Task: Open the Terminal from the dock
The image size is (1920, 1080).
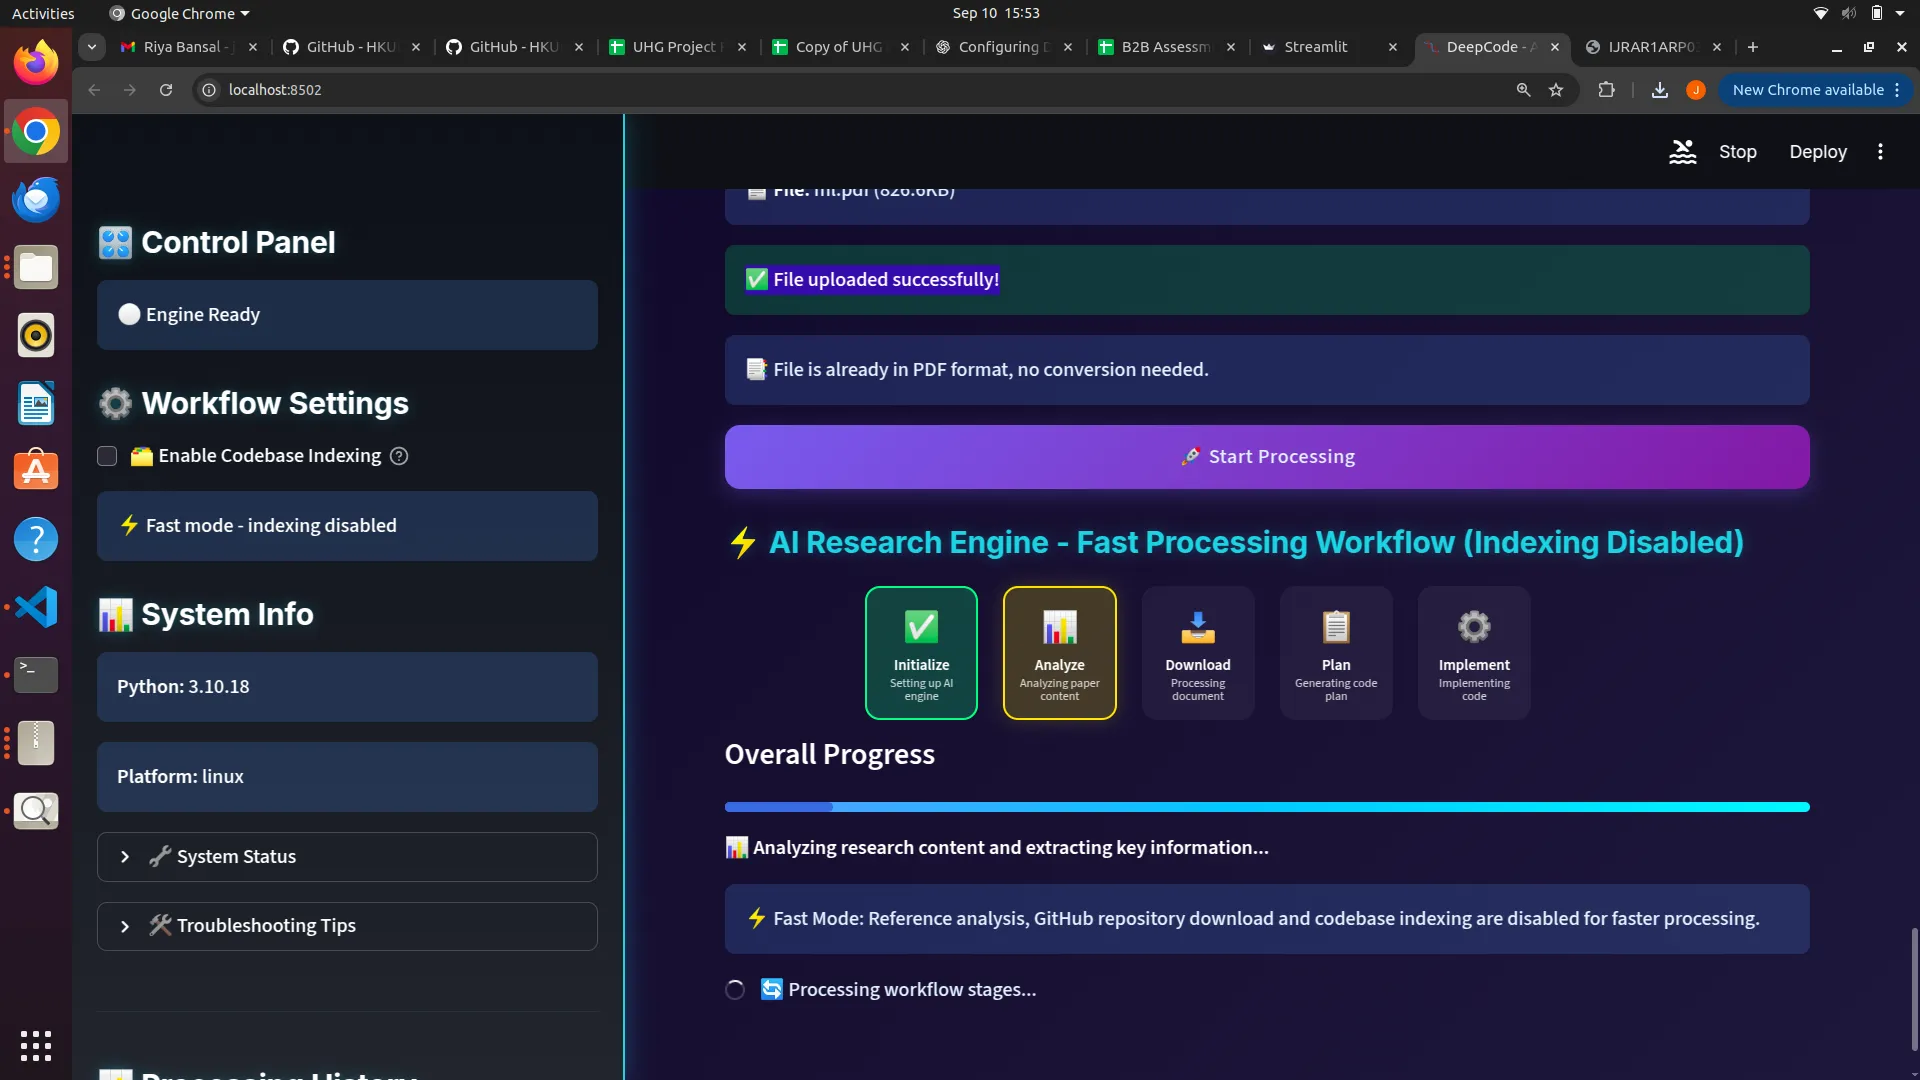Action: [x=36, y=675]
